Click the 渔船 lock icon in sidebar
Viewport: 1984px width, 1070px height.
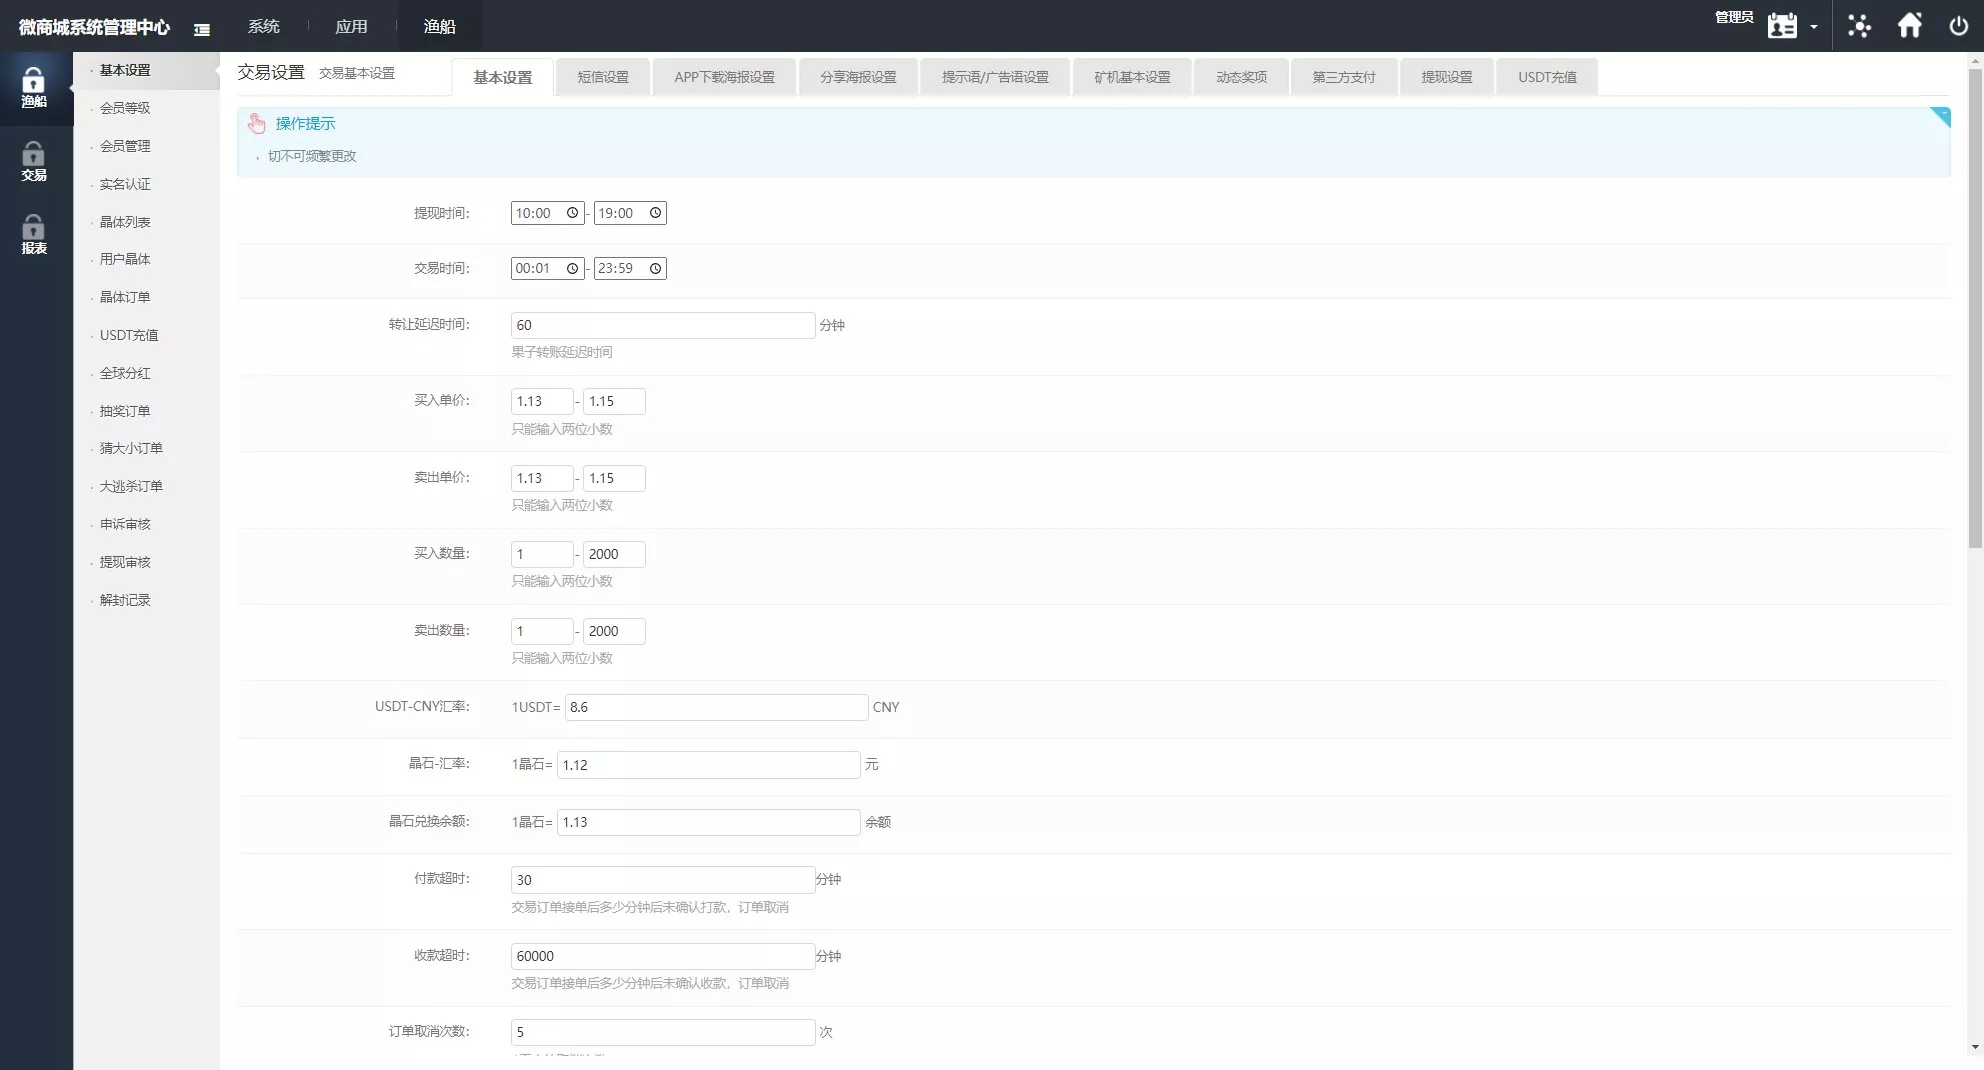(x=34, y=82)
